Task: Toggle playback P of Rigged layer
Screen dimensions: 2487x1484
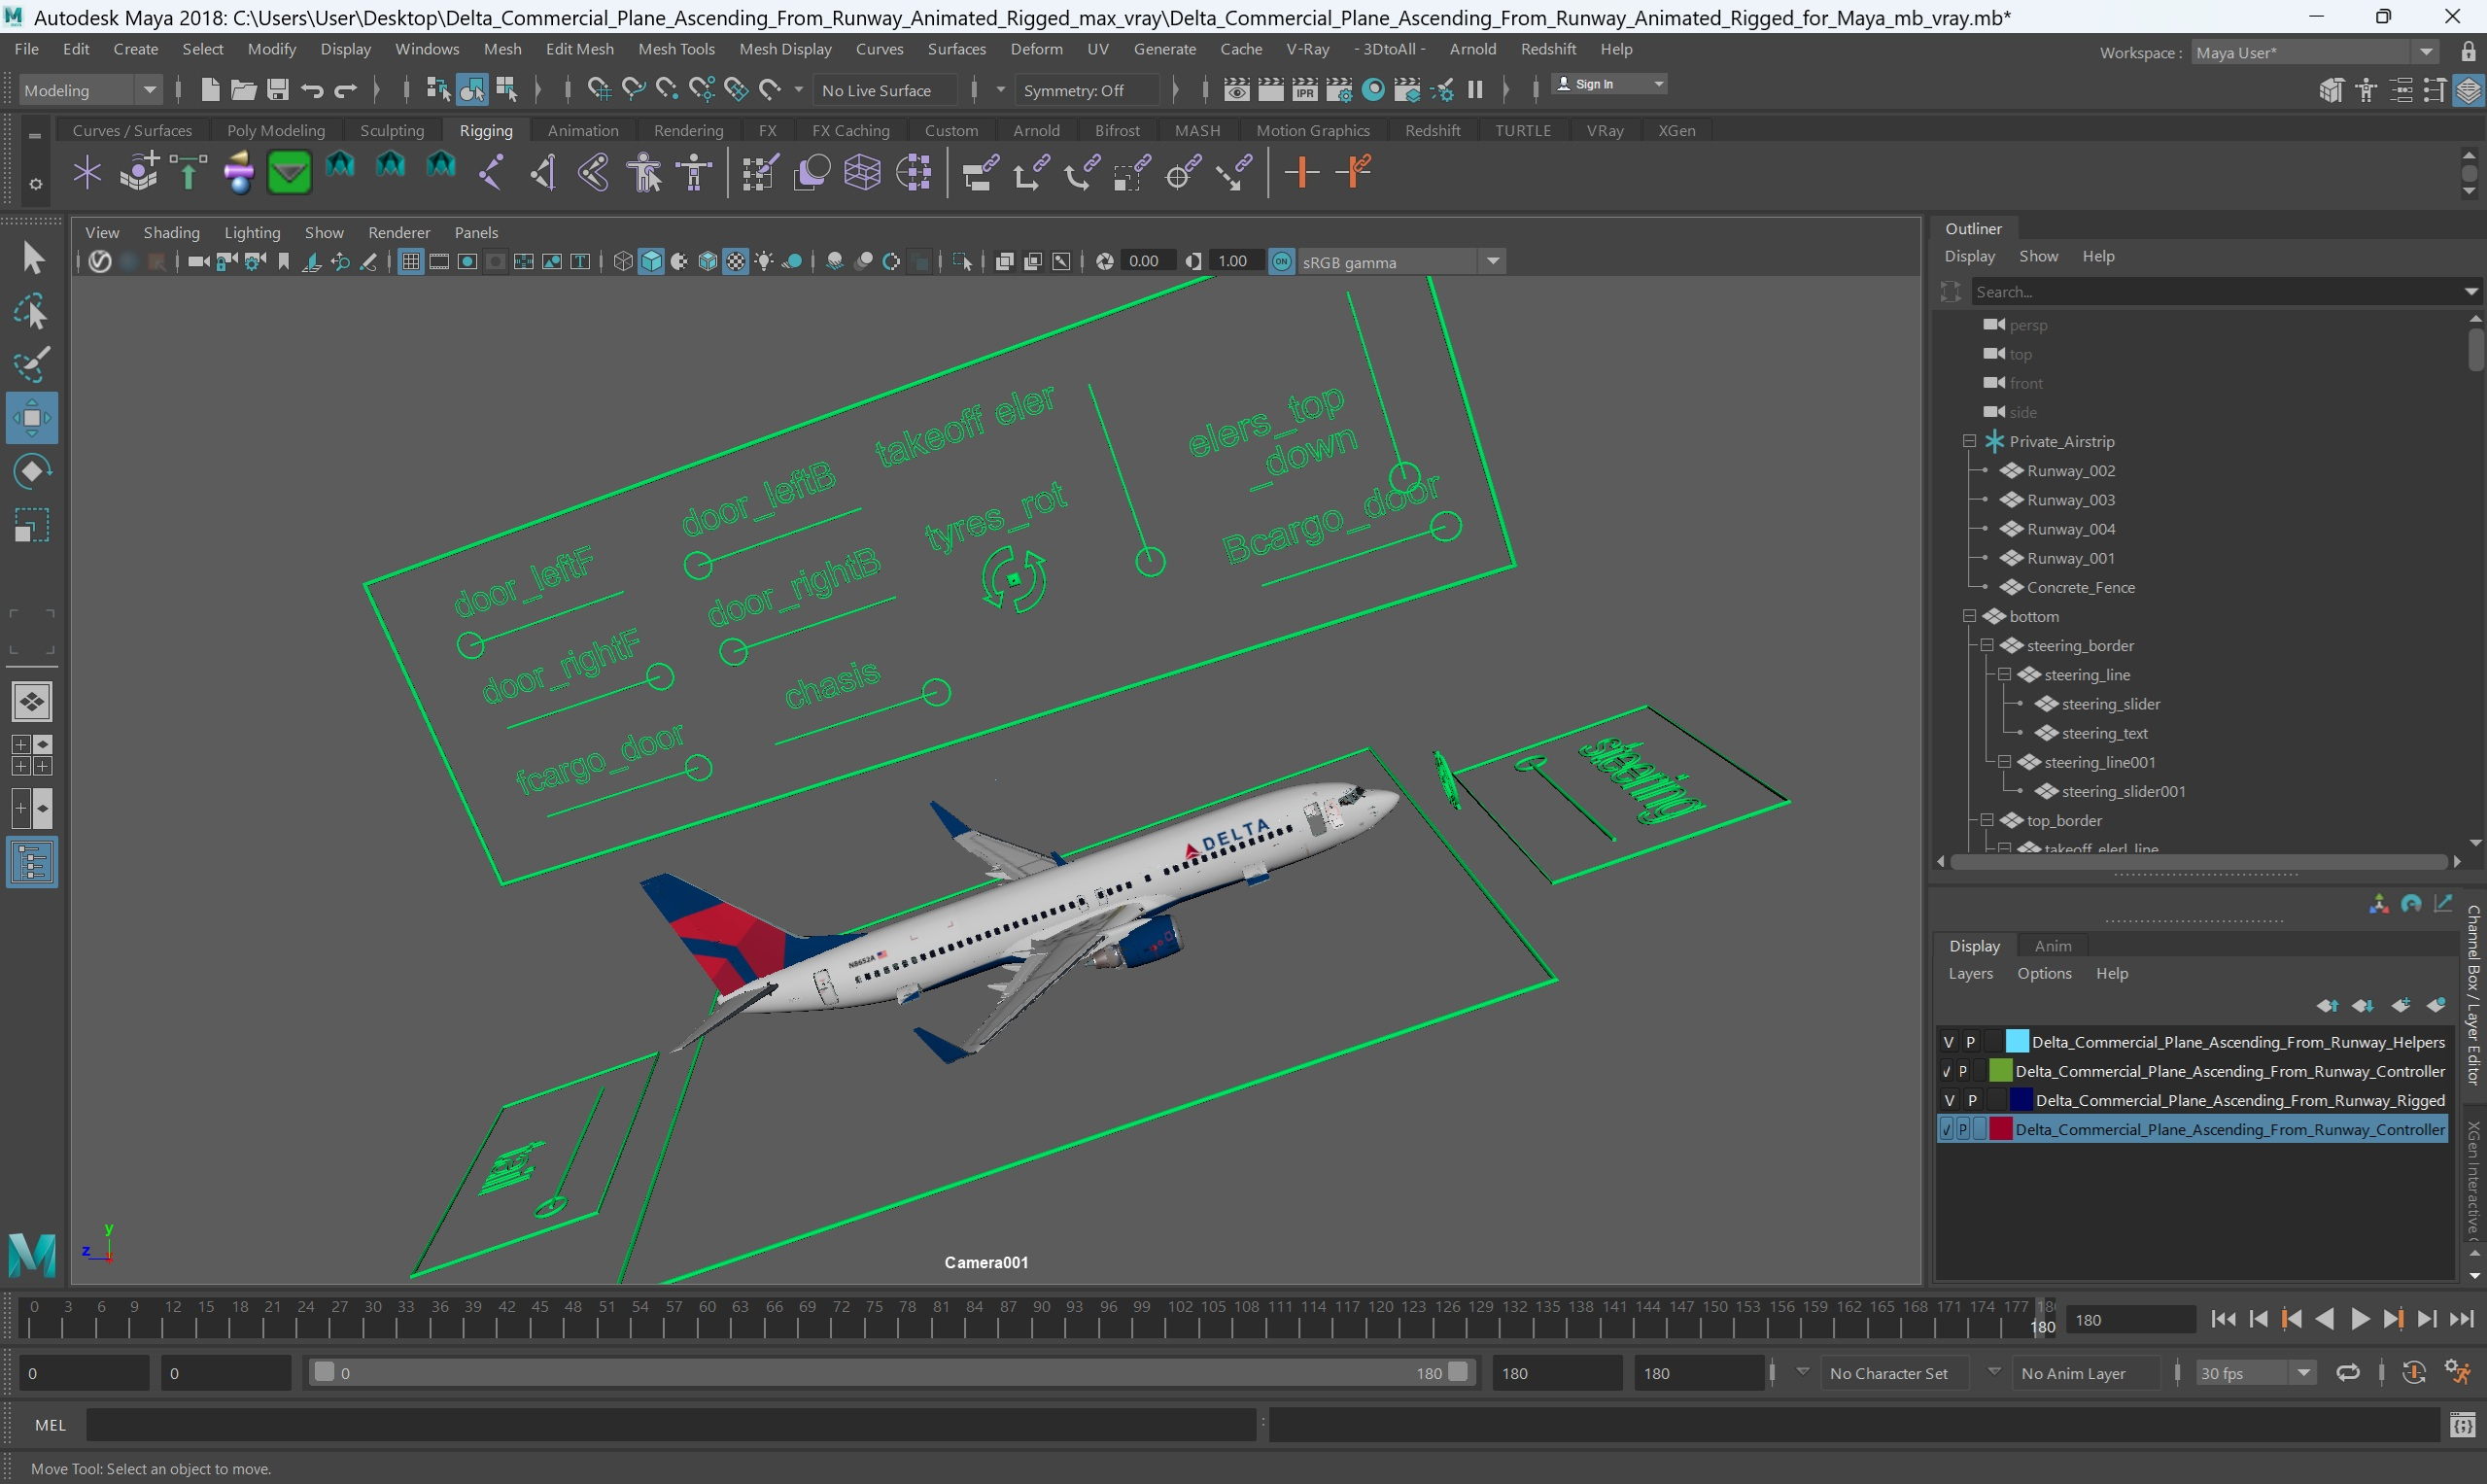Action: 1971,1100
